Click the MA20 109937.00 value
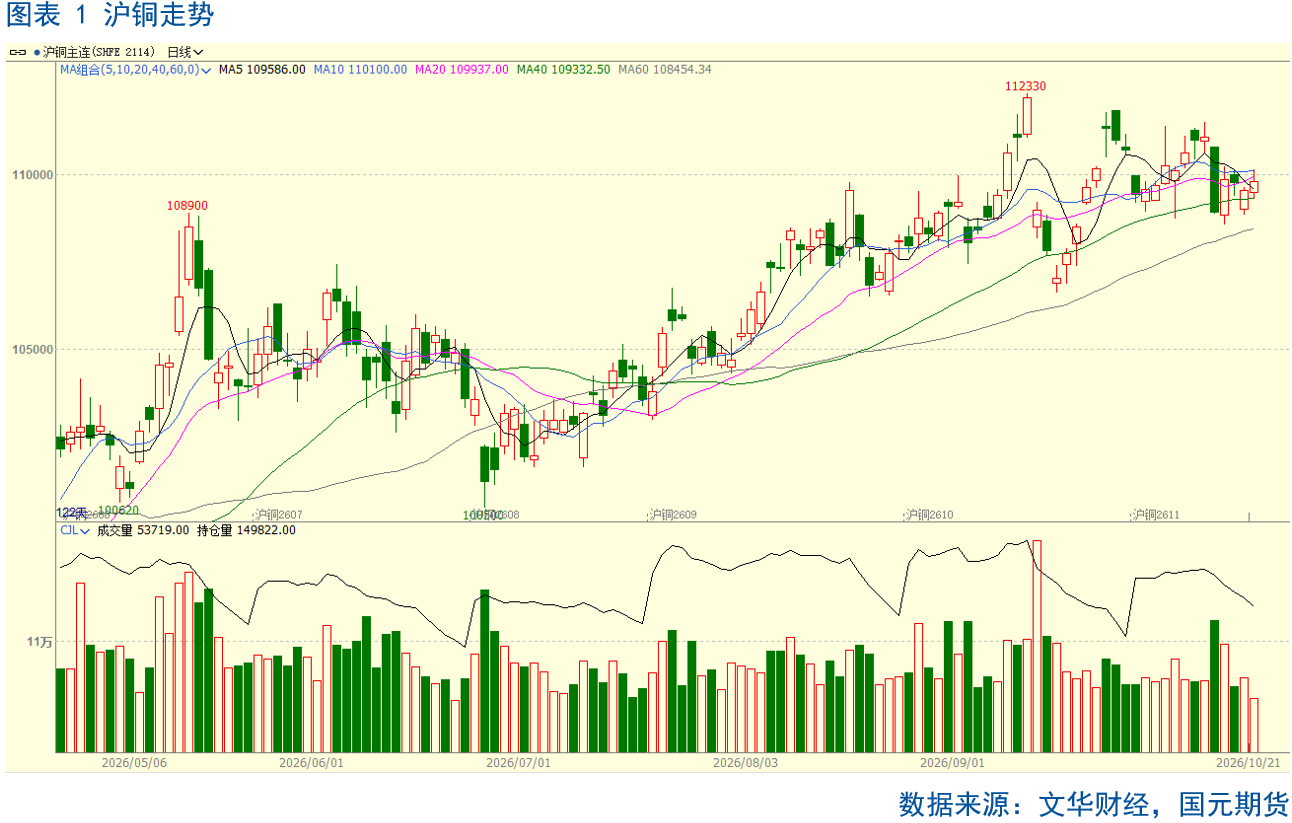 pos(462,70)
